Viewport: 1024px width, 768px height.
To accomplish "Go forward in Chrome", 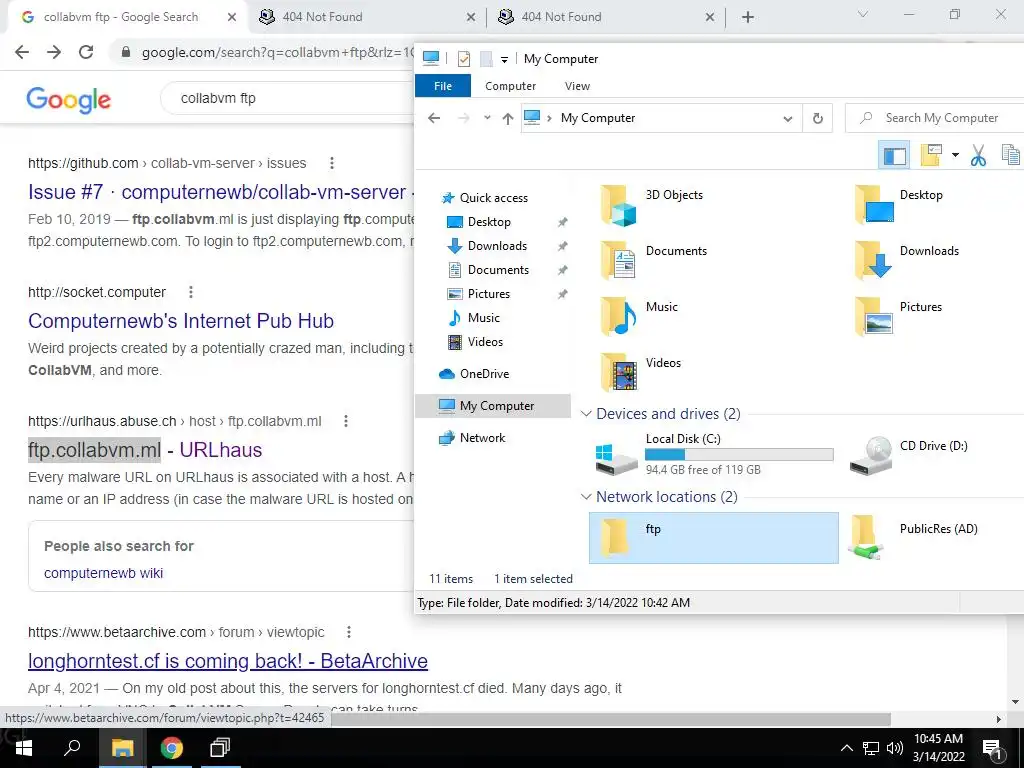I will click(x=54, y=52).
